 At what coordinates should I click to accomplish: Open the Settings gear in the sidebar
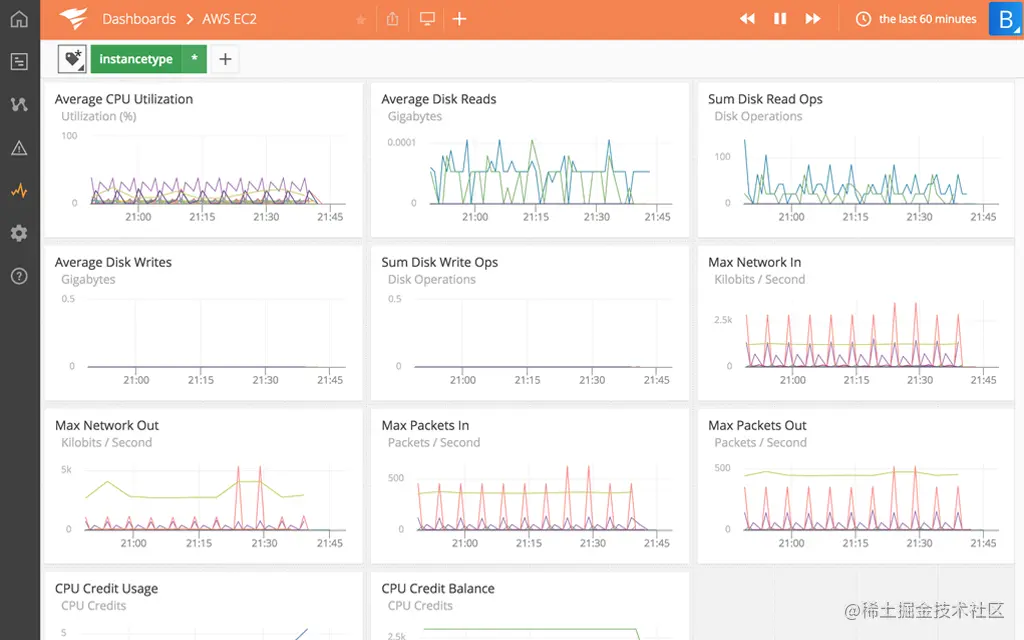tap(18, 233)
